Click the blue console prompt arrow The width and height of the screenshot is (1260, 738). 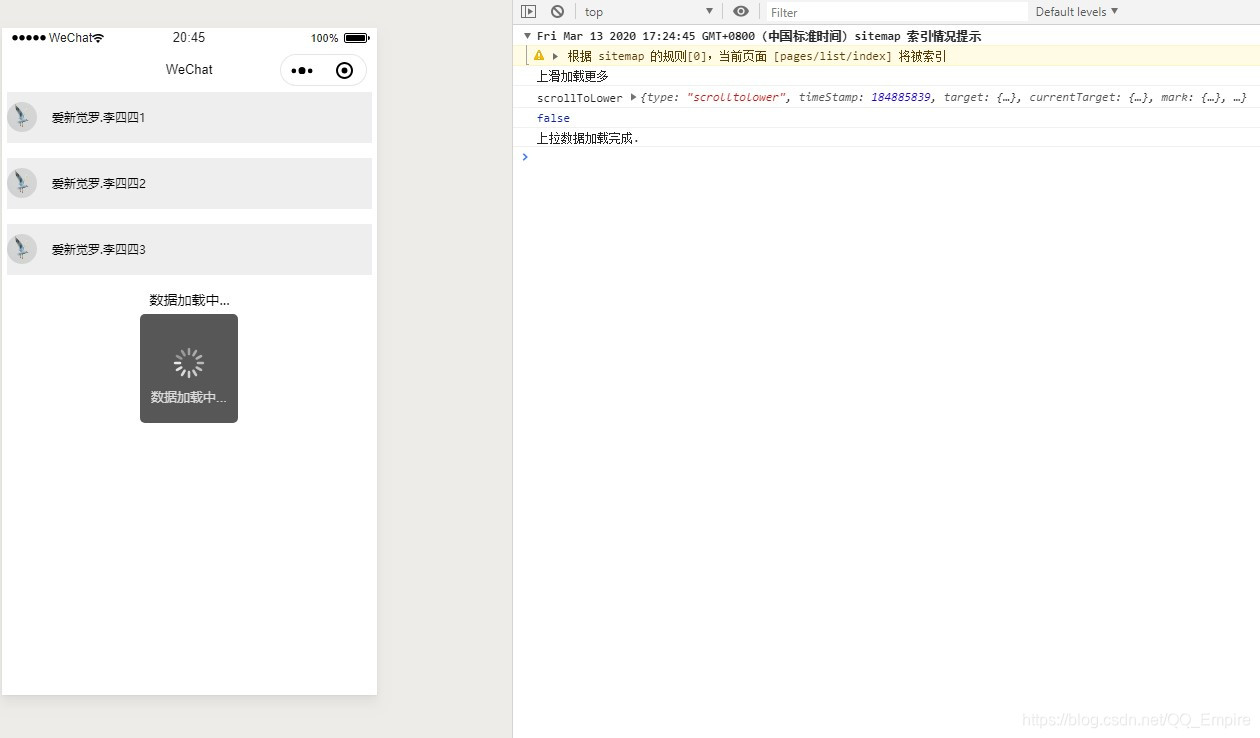[x=525, y=156]
